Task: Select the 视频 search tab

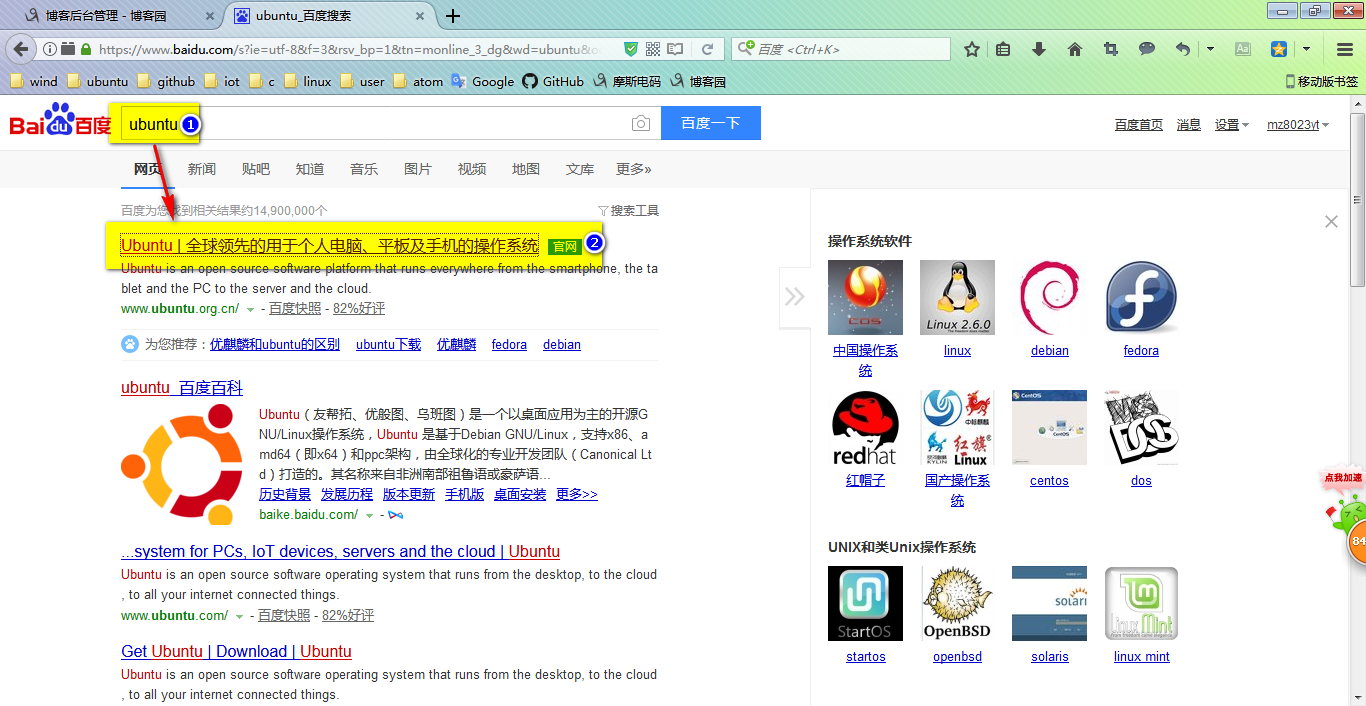Action: (x=471, y=169)
